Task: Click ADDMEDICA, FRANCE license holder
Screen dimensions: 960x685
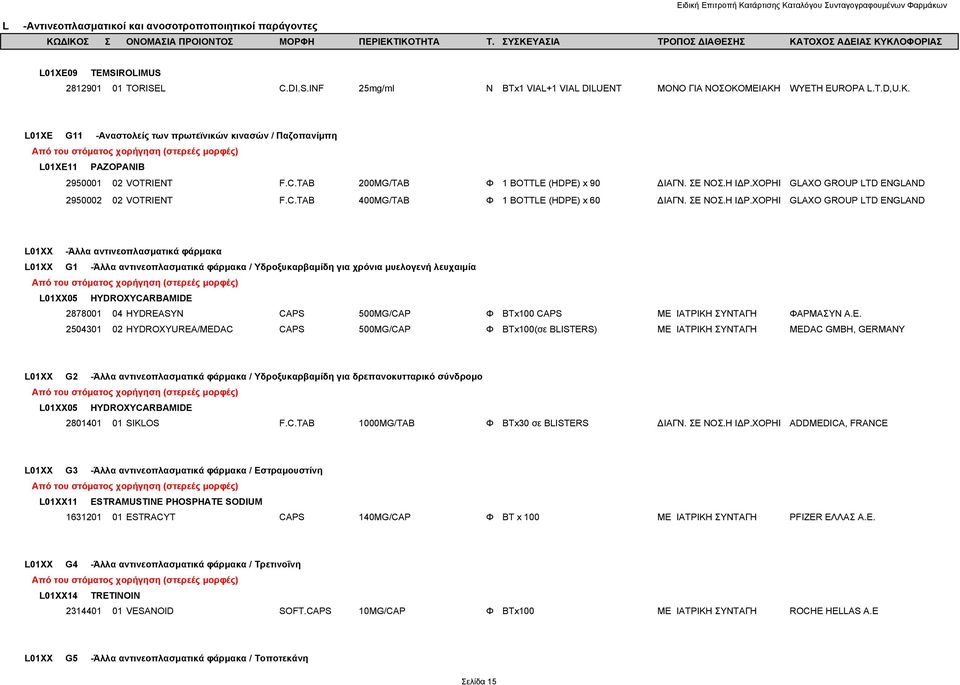Action: pos(838,423)
